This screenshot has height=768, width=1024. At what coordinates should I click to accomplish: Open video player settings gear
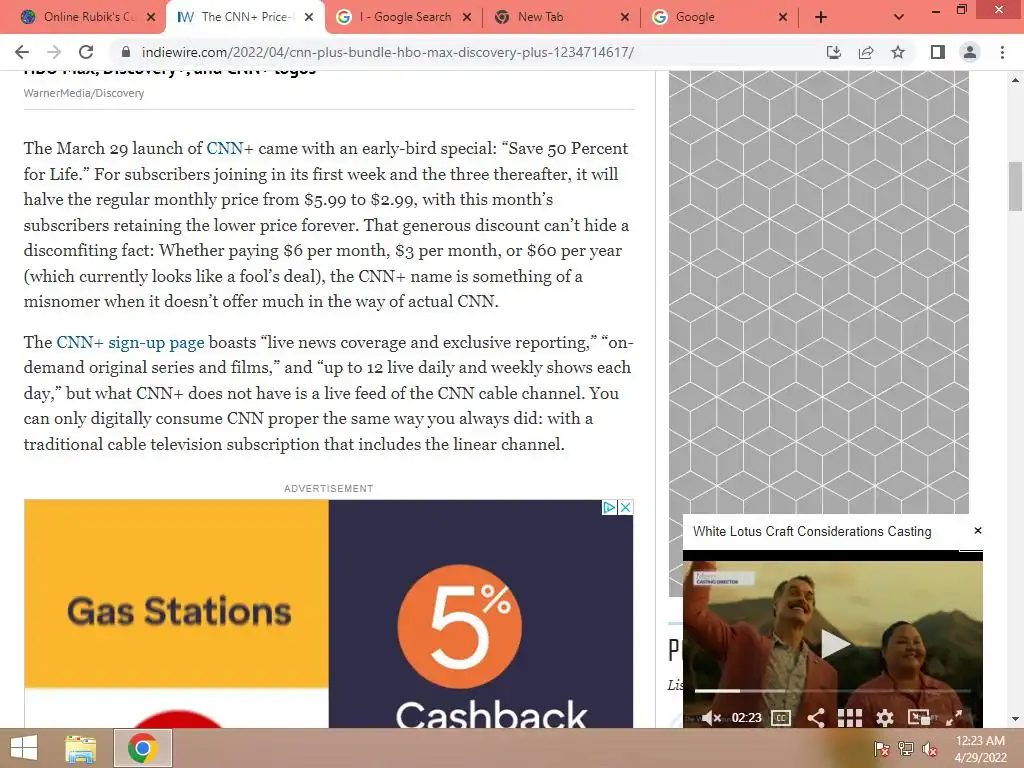point(885,718)
